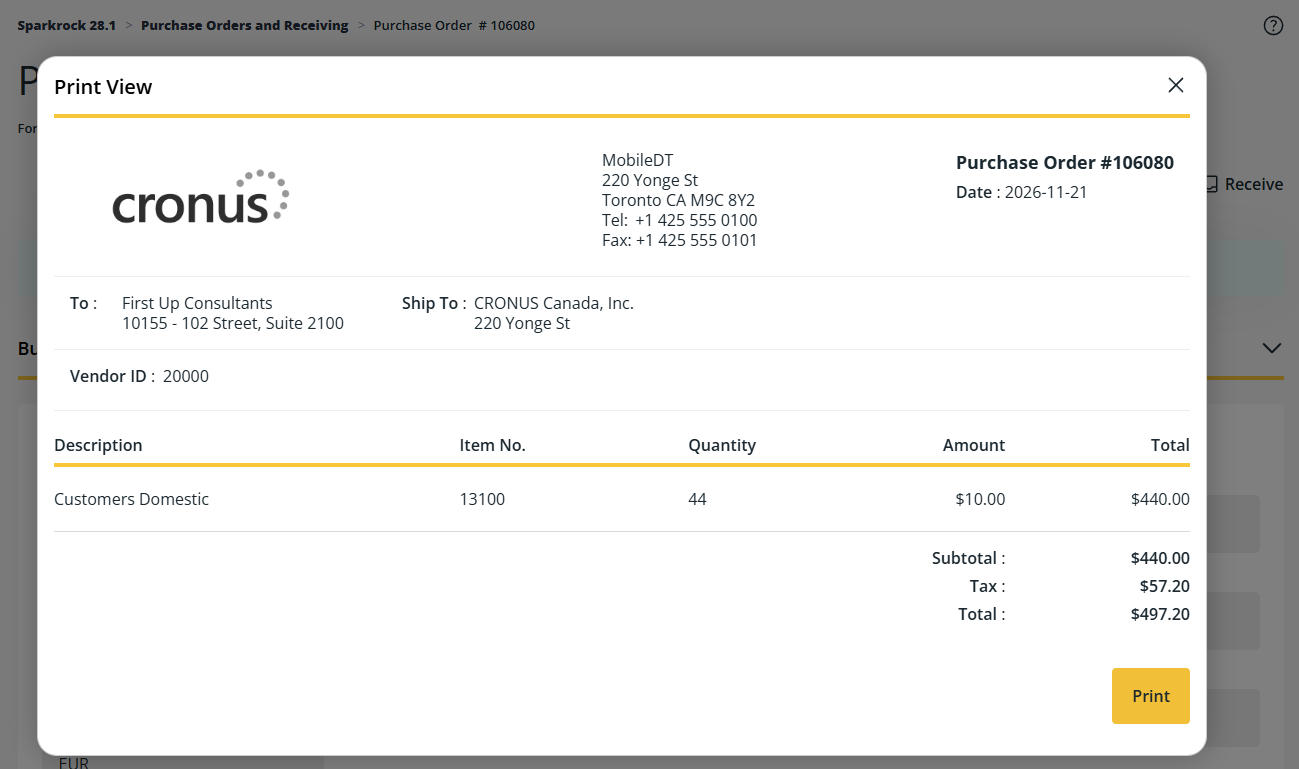Click CRONUS Canada, Inc. ship-to name
The width and height of the screenshot is (1299, 769).
coord(554,303)
